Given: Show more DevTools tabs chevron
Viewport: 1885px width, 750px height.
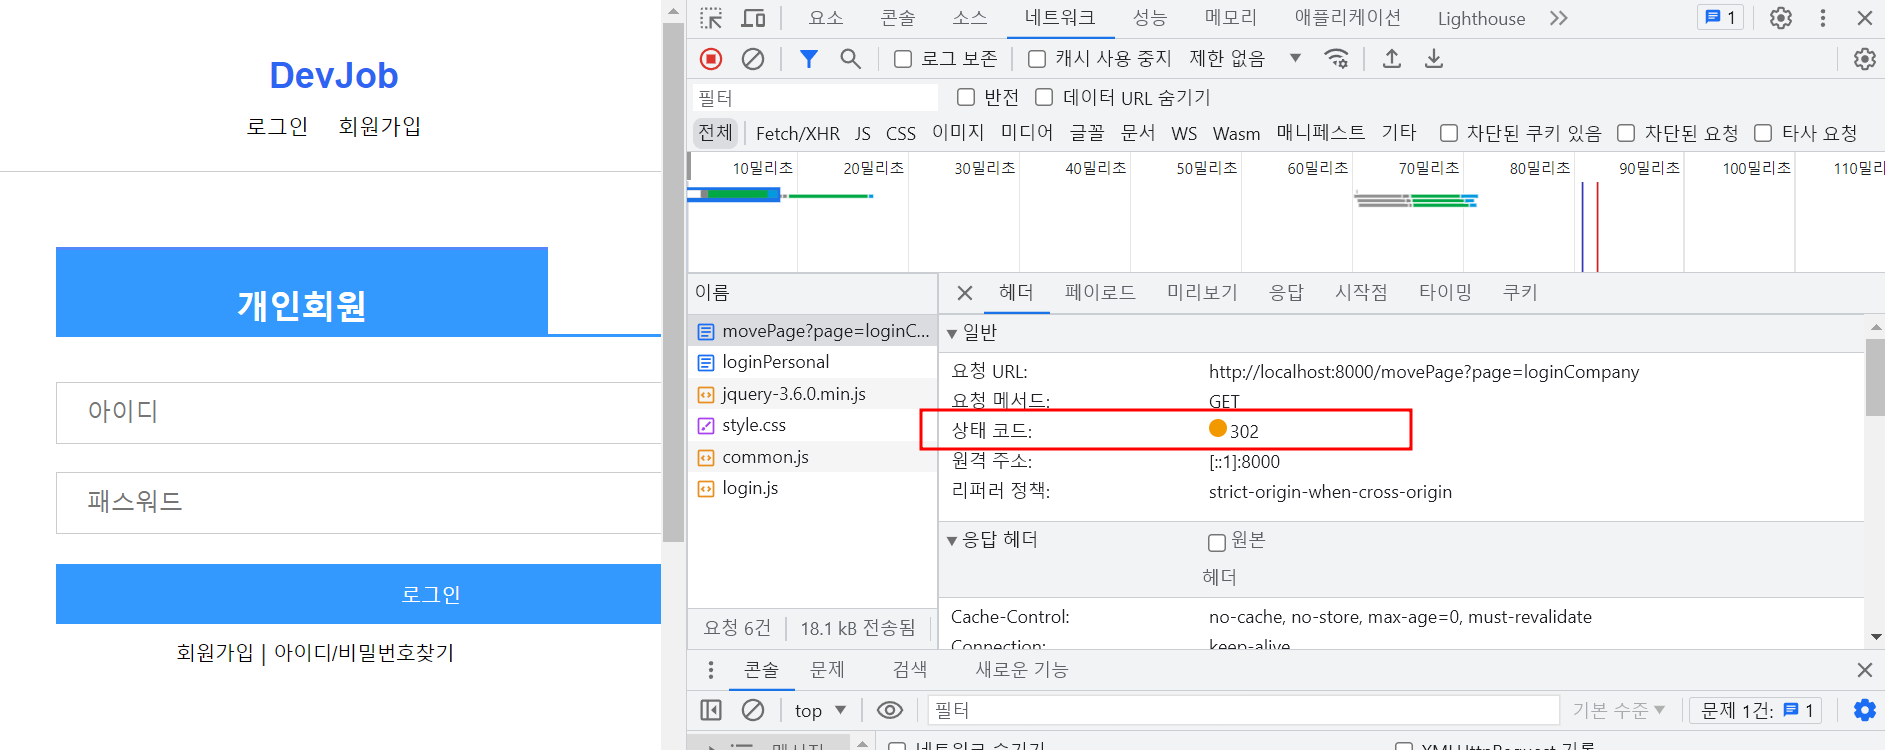Looking at the screenshot, I should pyautogui.click(x=1559, y=18).
